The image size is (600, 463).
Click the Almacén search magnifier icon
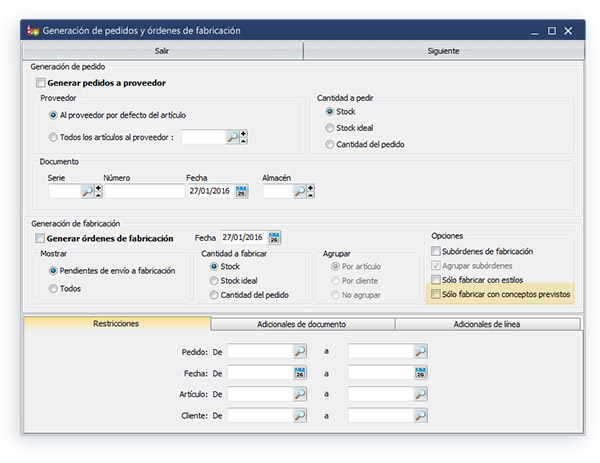click(x=299, y=191)
